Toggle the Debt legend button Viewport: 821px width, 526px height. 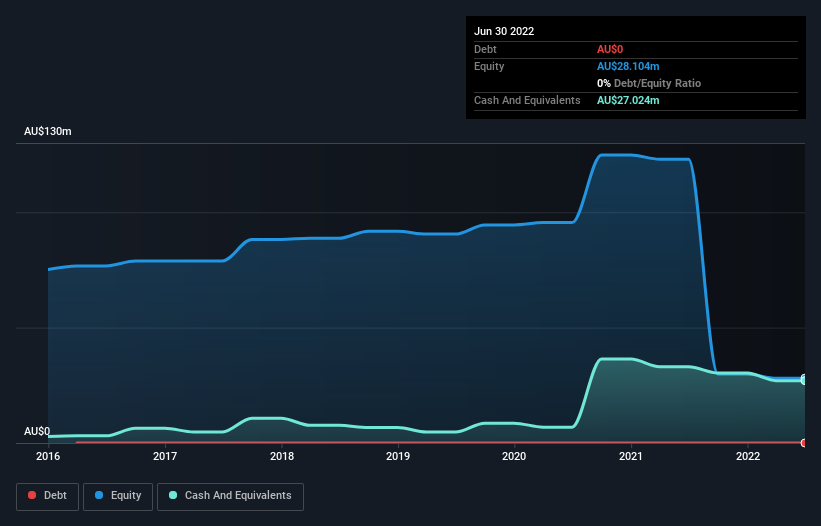[47, 496]
